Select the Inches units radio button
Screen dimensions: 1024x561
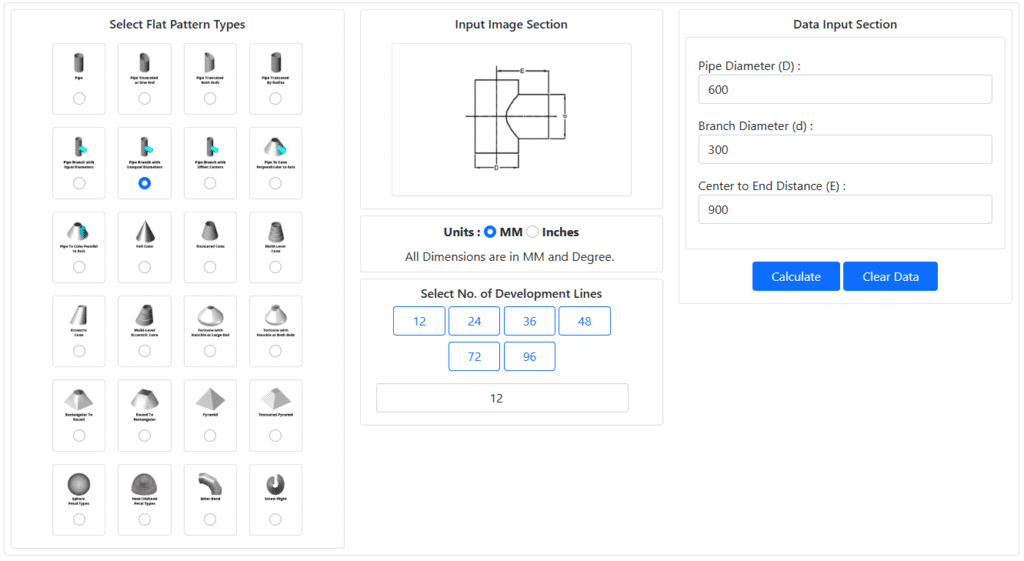click(532, 232)
